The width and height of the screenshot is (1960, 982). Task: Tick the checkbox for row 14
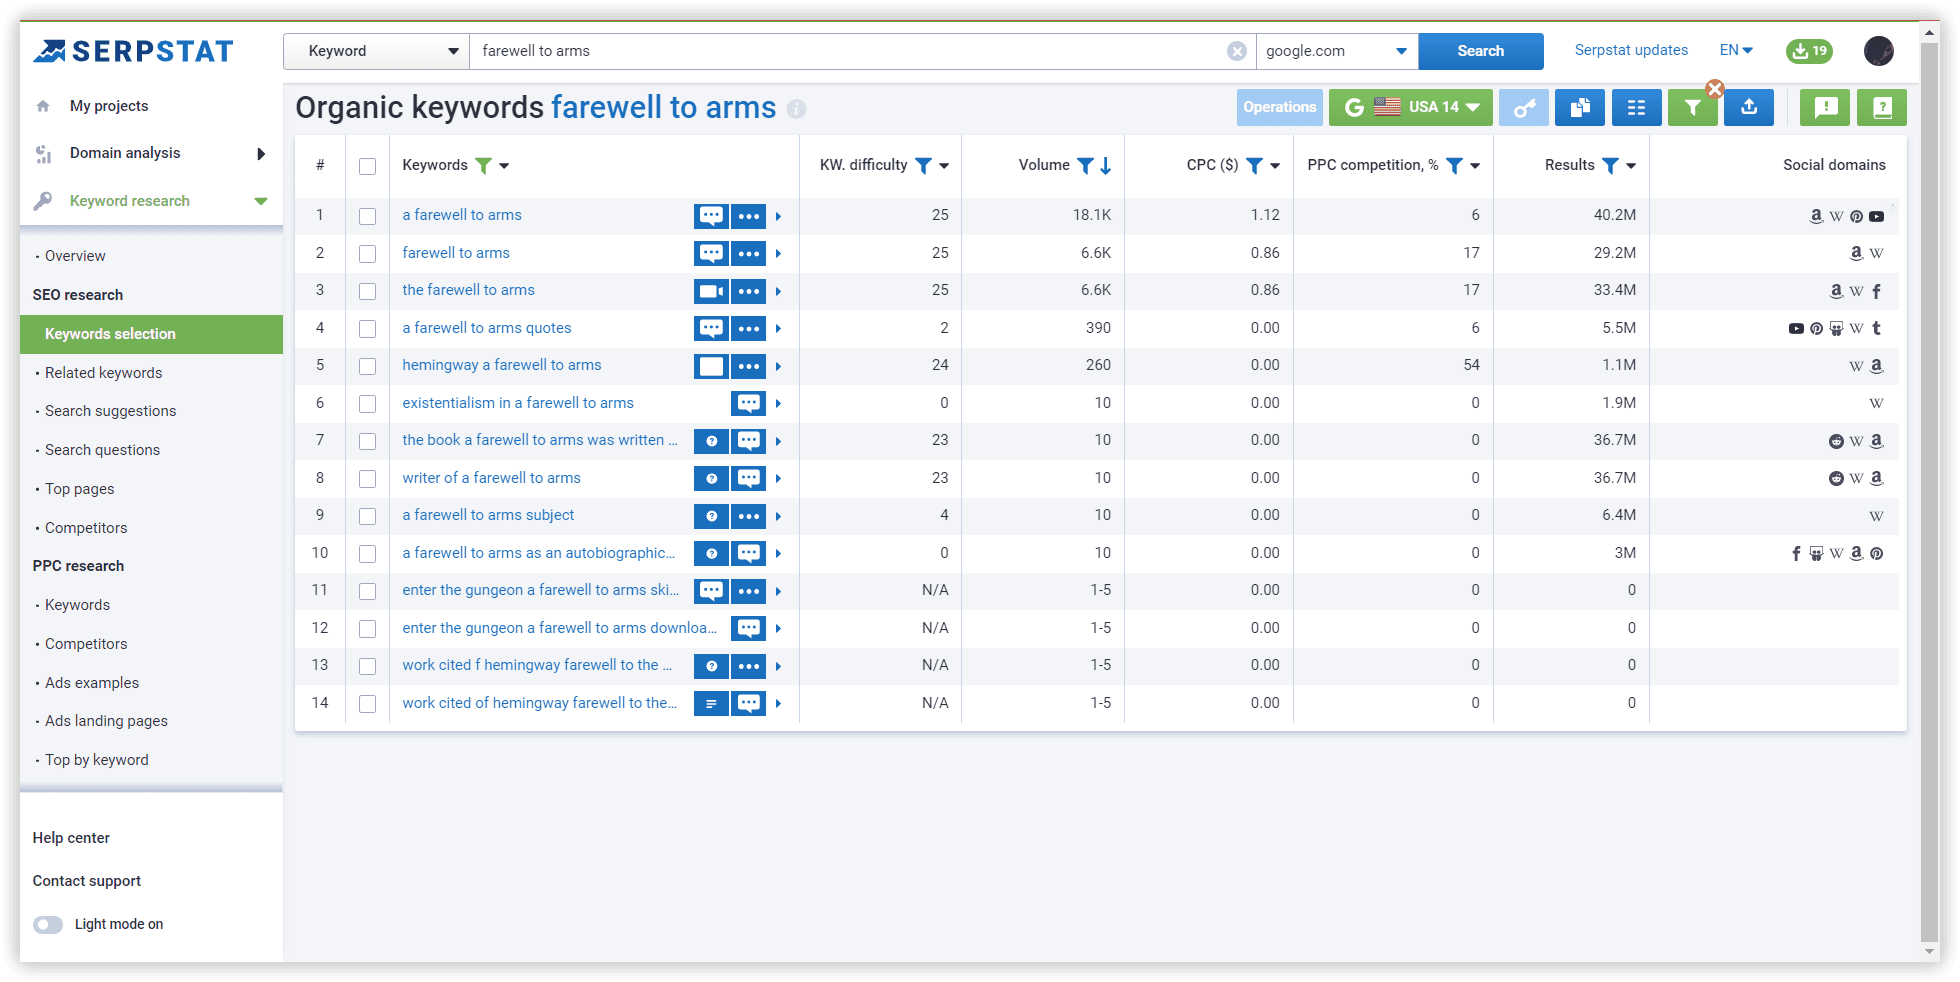[368, 704]
